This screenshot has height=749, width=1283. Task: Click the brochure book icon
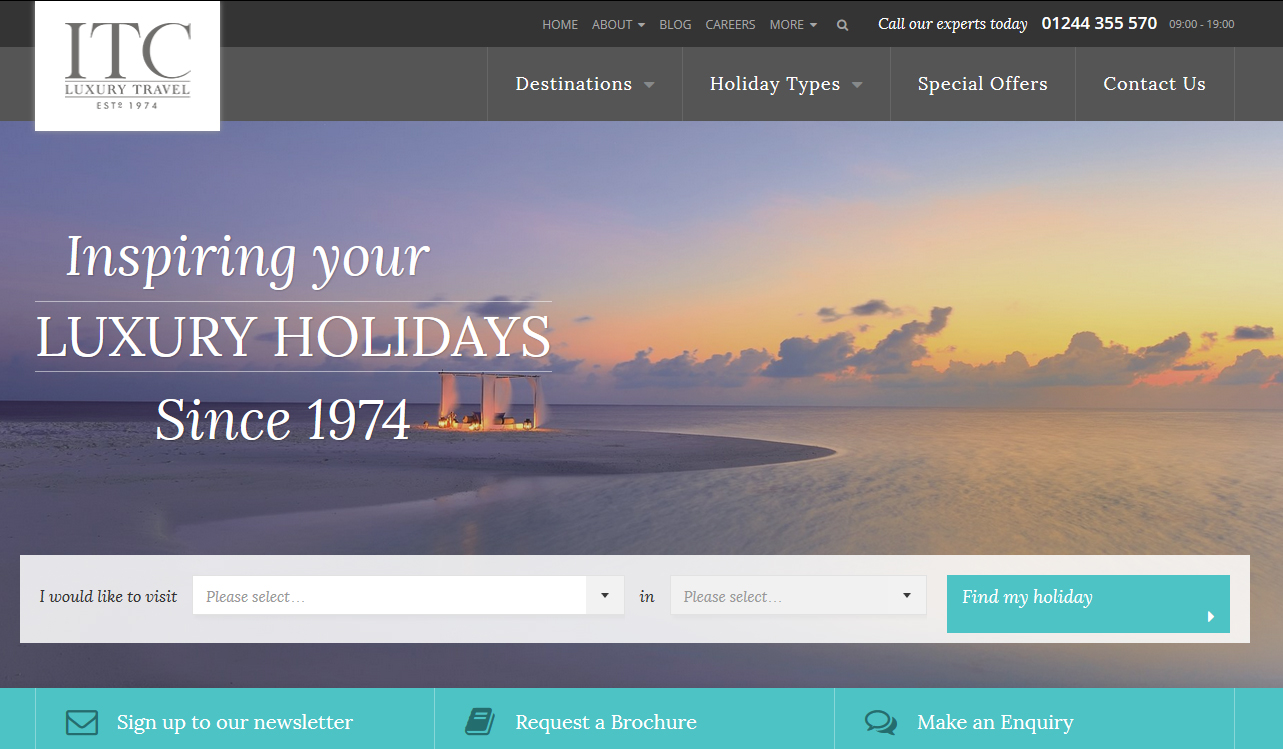pyautogui.click(x=480, y=722)
